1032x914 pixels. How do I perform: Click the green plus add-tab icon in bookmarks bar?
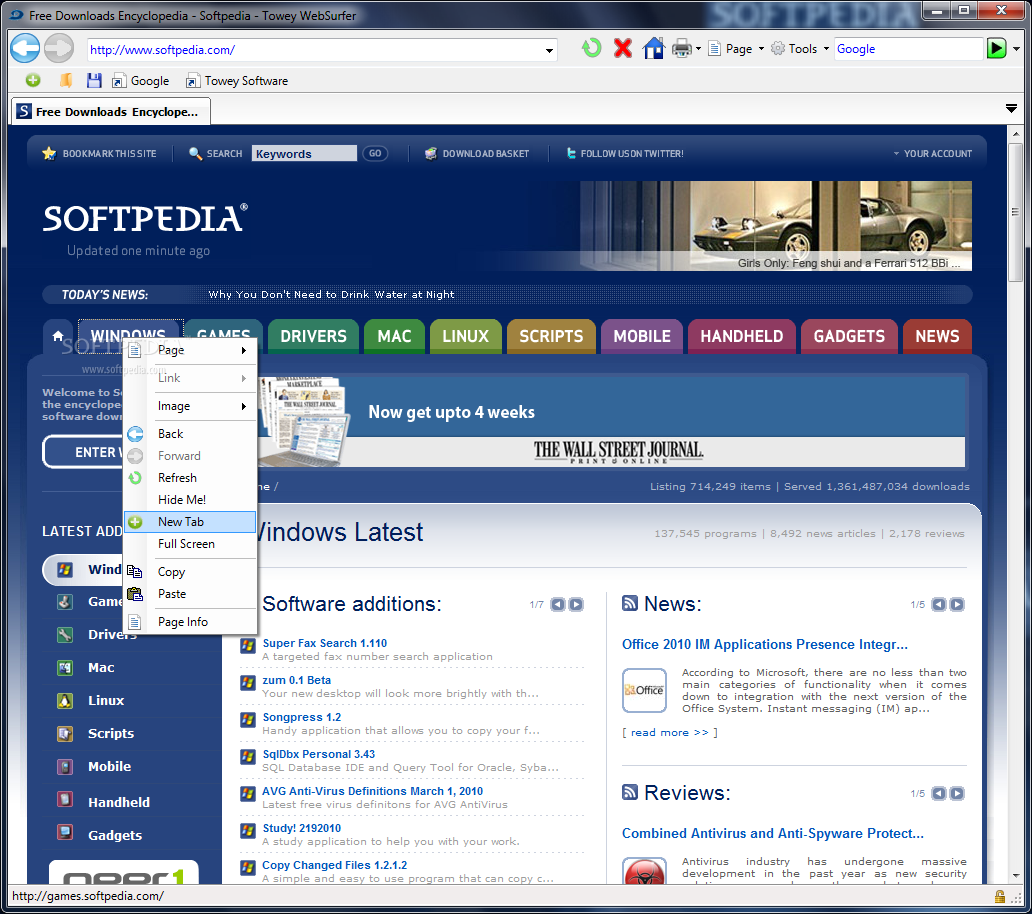point(33,80)
